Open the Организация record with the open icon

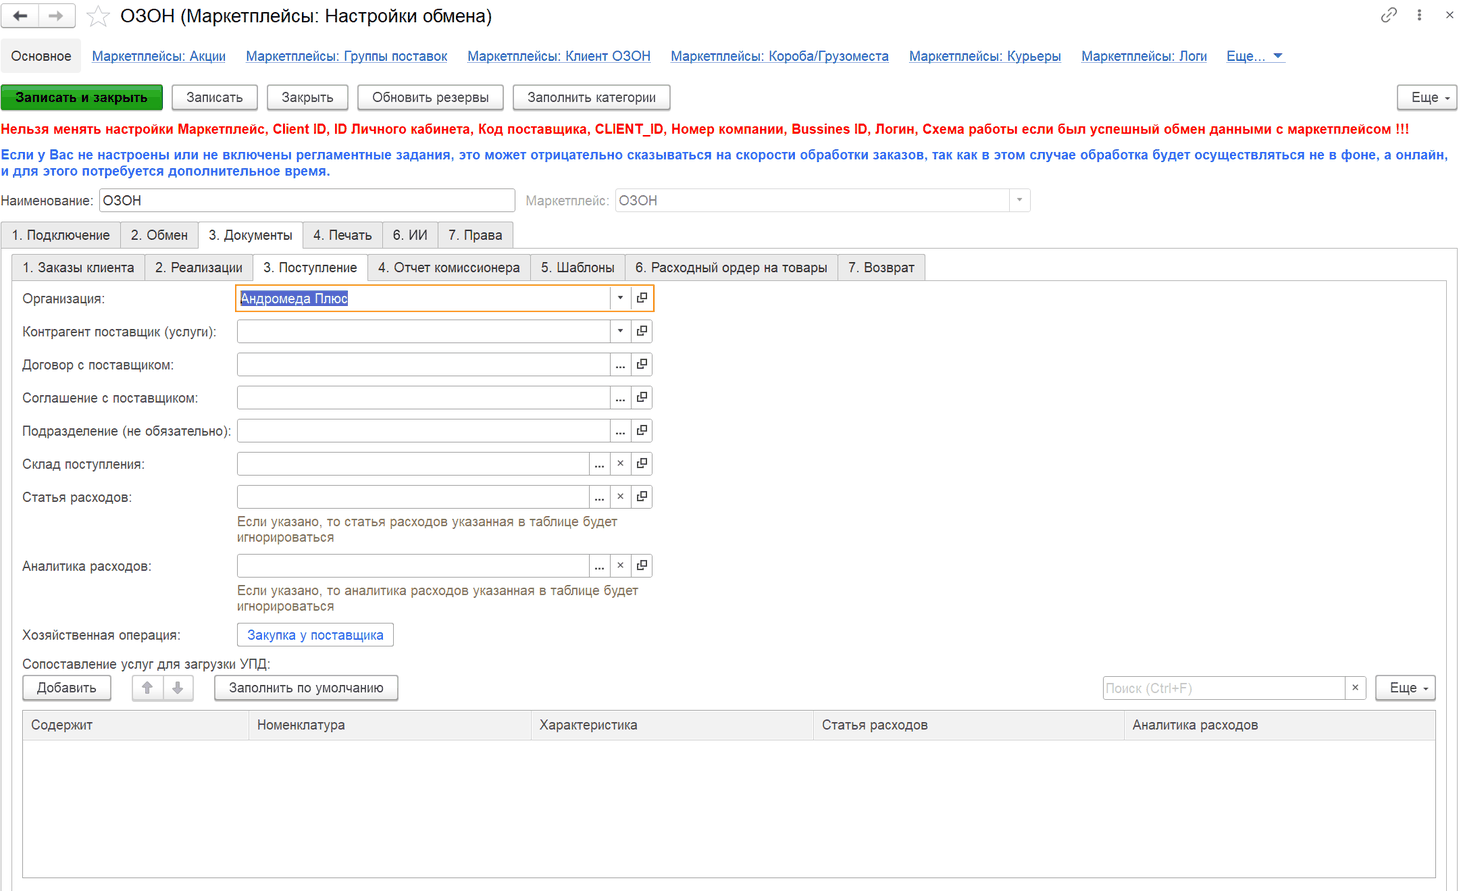click(x=642, y=298)
